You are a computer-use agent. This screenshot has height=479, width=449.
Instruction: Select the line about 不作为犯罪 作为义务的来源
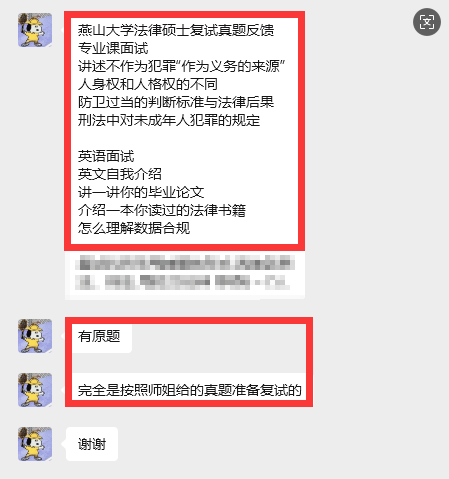click(182, 66)
